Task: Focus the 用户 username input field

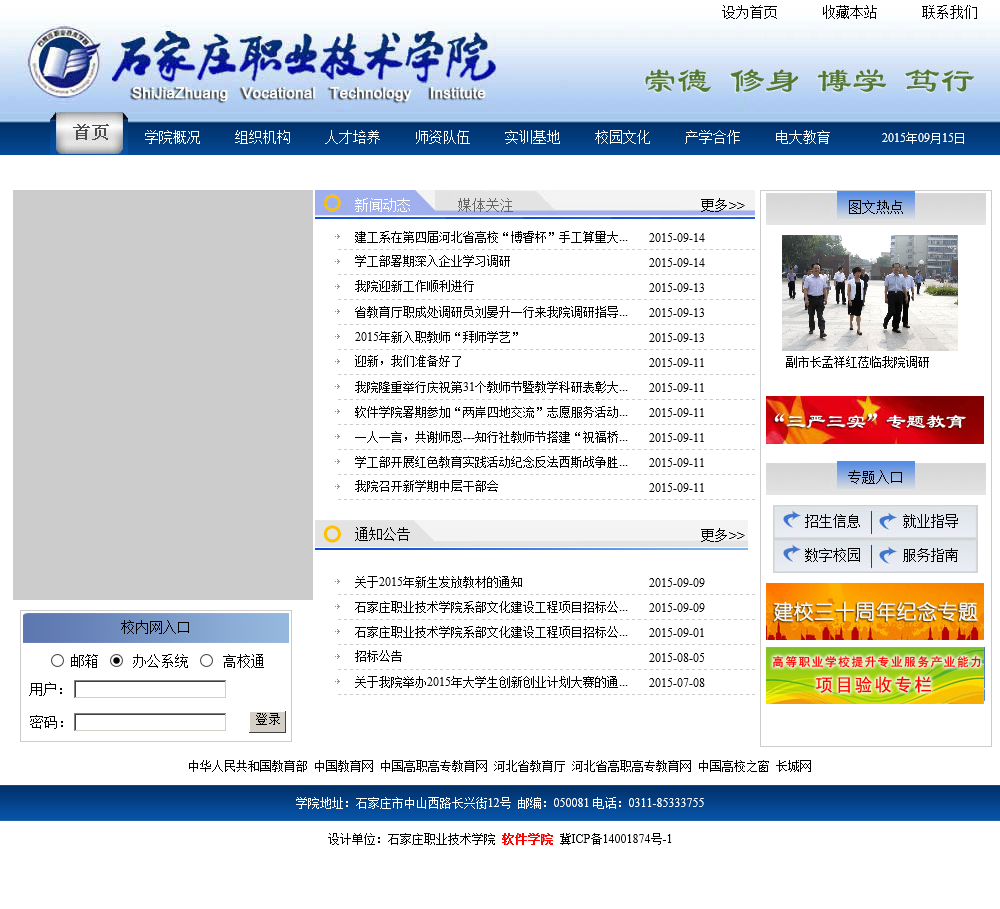Action: coord(150,689)
